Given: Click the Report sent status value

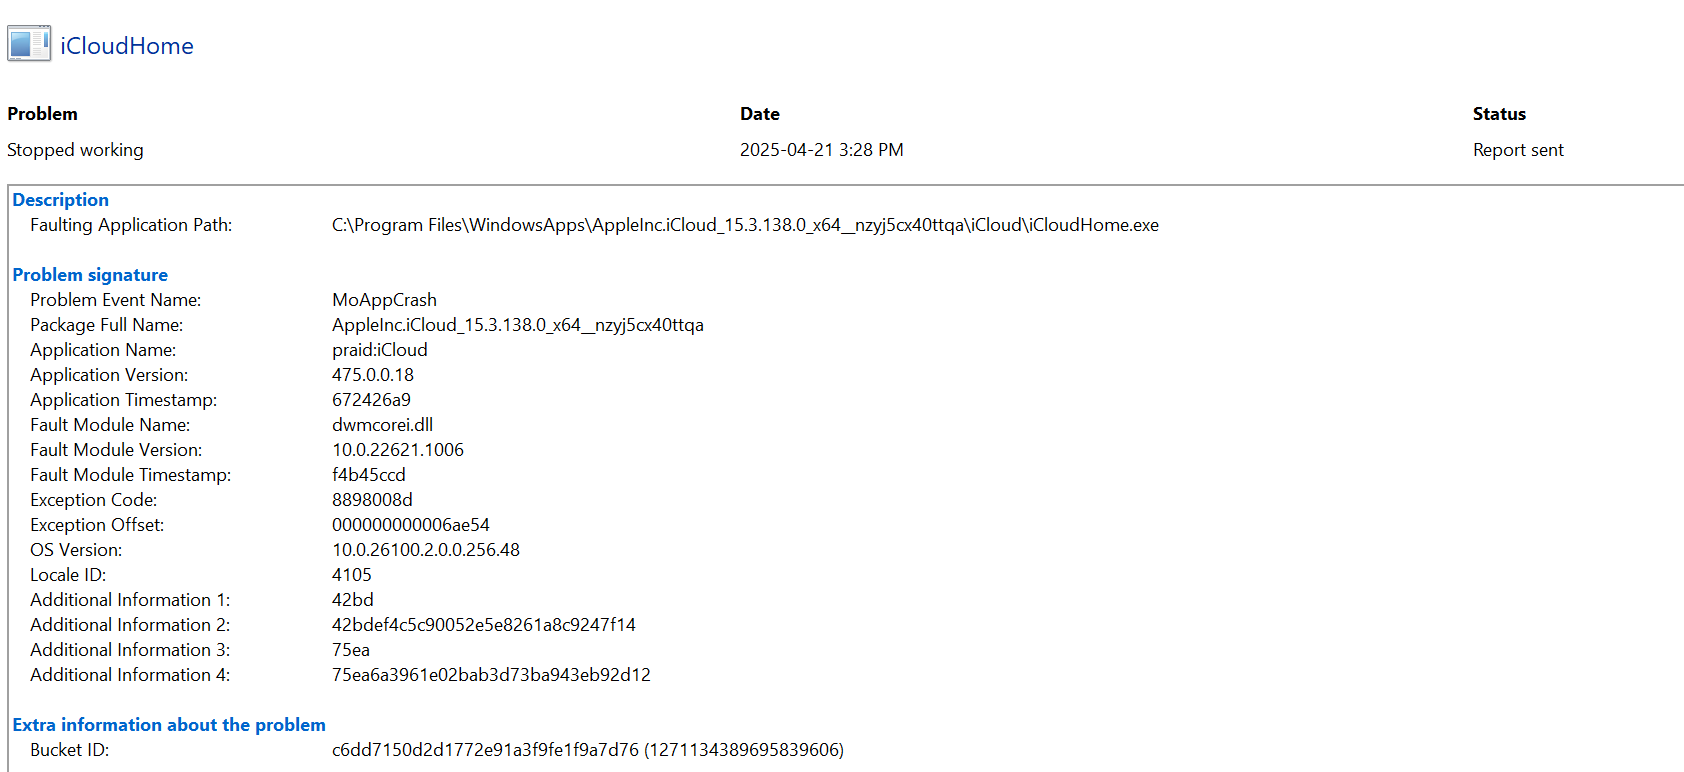Looking at the screenshot, I should pos(1518,150).
